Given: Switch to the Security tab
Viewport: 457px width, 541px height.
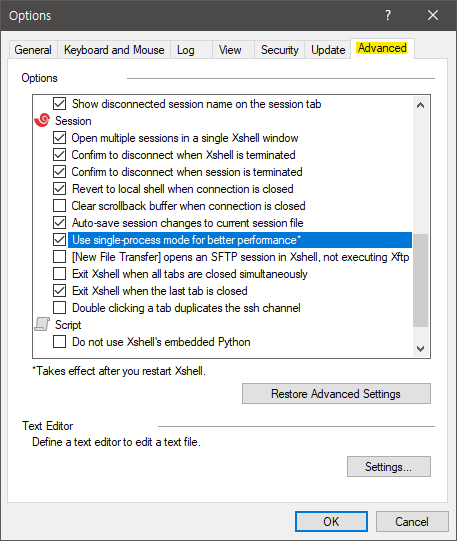Looking at the screenshot, I should 279,50.
